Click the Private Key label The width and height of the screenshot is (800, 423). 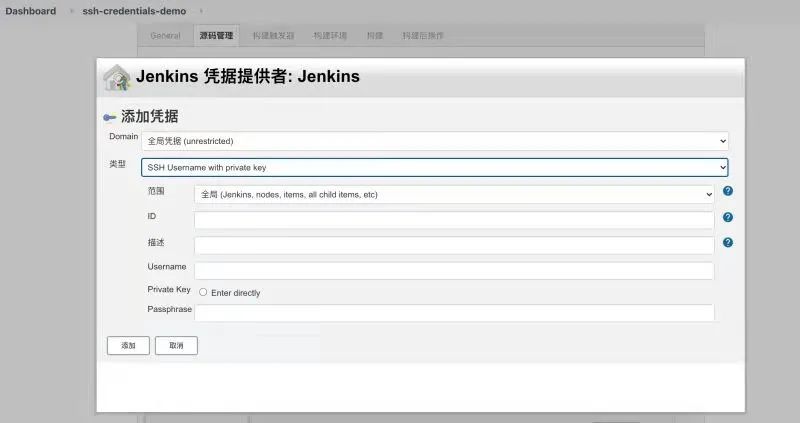click(x=169, y=289)
